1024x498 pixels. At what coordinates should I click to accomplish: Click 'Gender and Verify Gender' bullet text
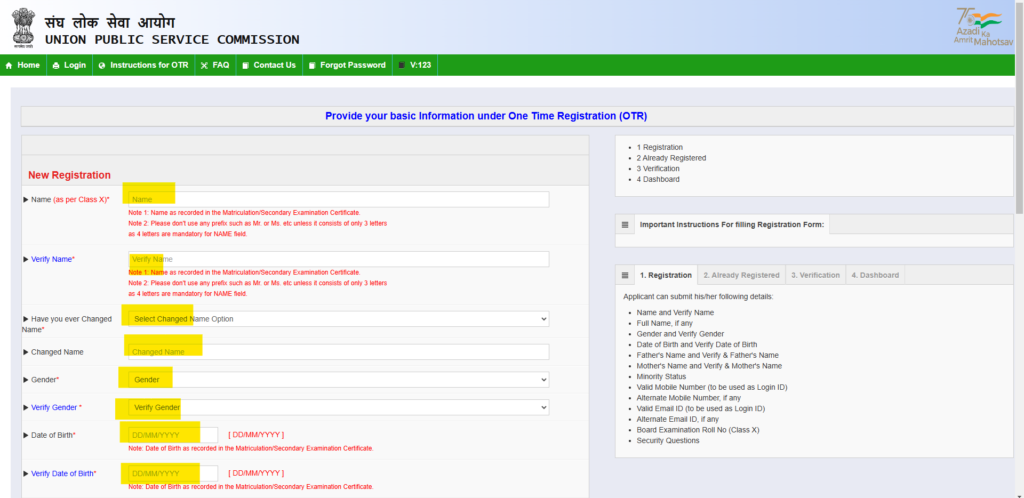pyautogui.click(x=680, y=334)
